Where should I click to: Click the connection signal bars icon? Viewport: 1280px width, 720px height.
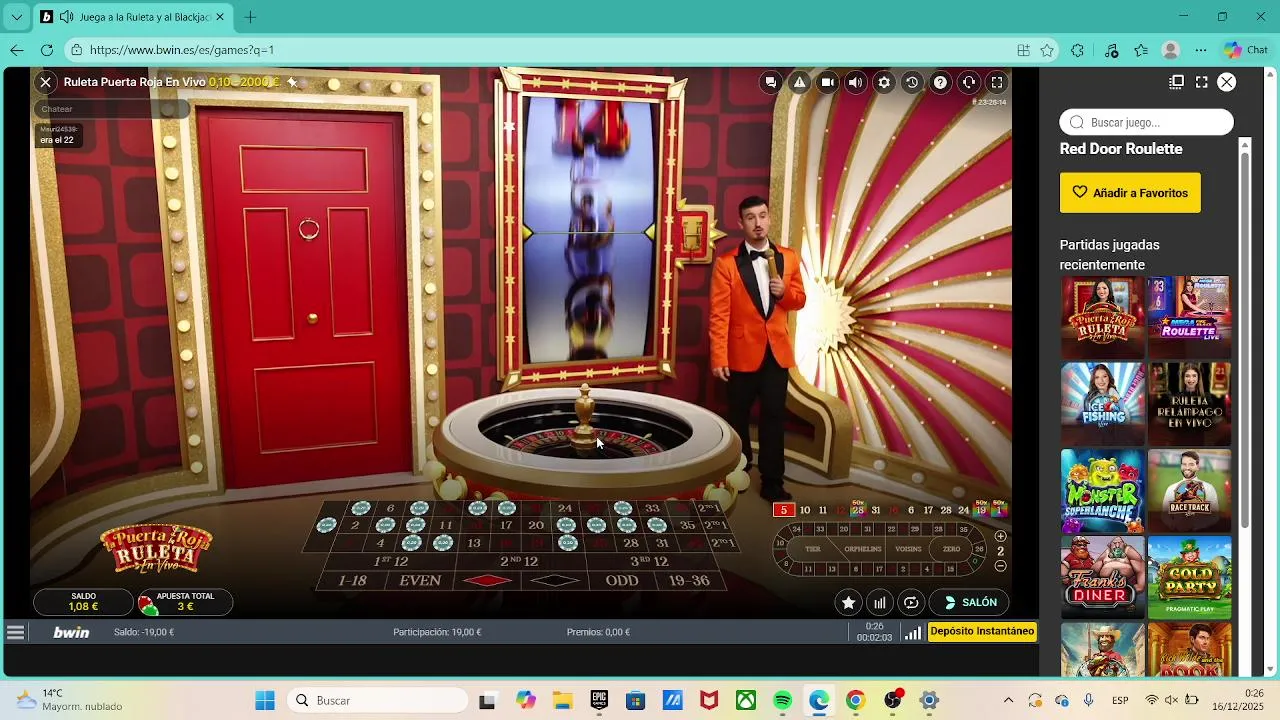tap(912, 632)
